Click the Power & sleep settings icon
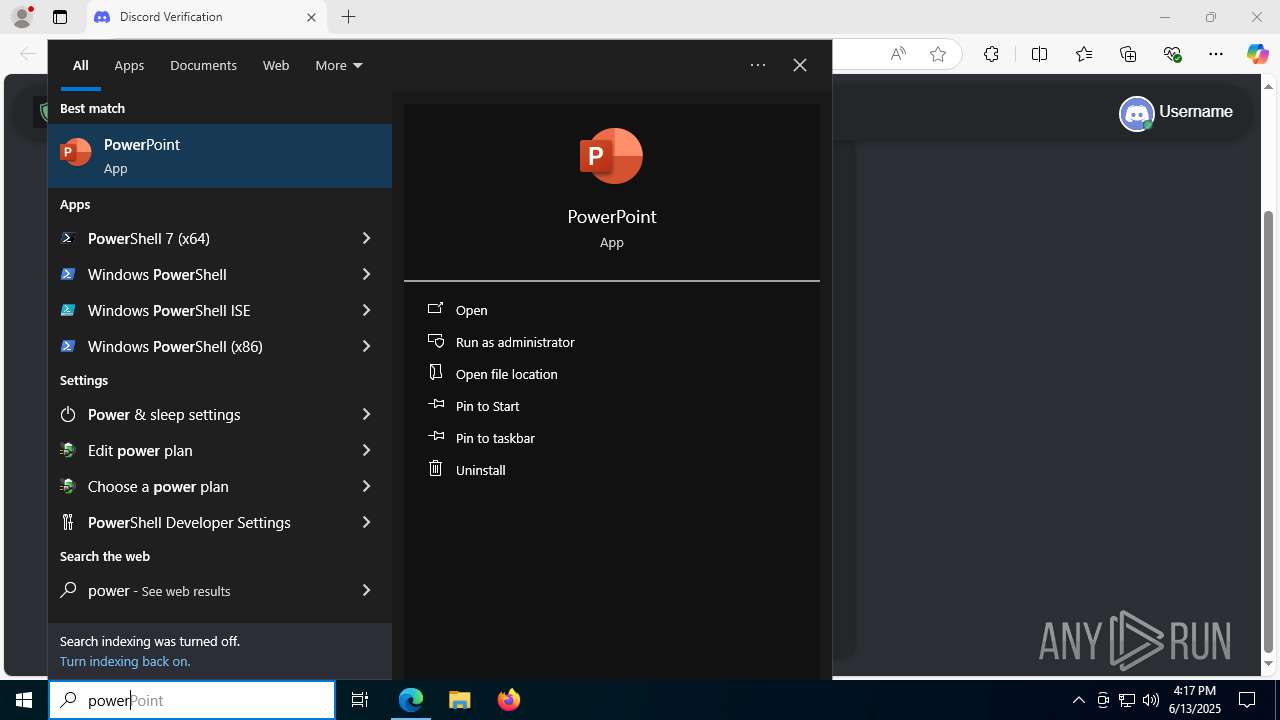This screenshot has height=720, width=1280. [x=68, y=414]
